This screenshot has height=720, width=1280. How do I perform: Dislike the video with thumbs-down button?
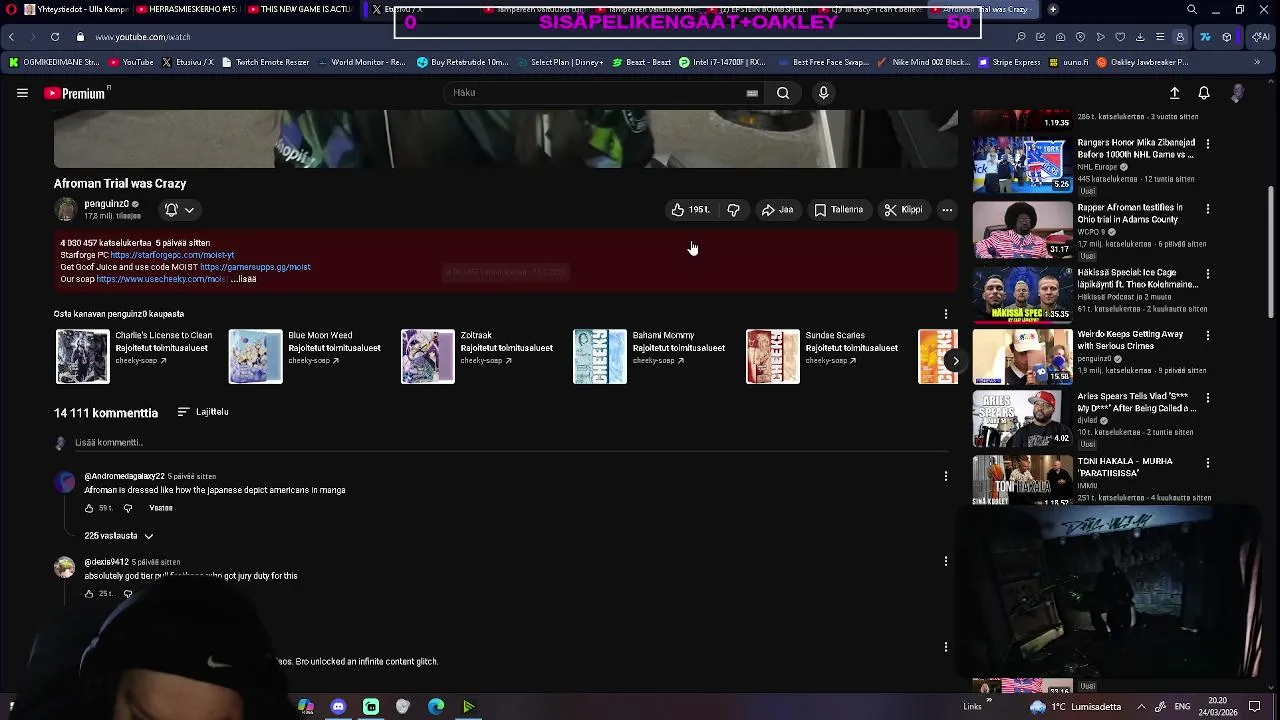coord(733,210)
